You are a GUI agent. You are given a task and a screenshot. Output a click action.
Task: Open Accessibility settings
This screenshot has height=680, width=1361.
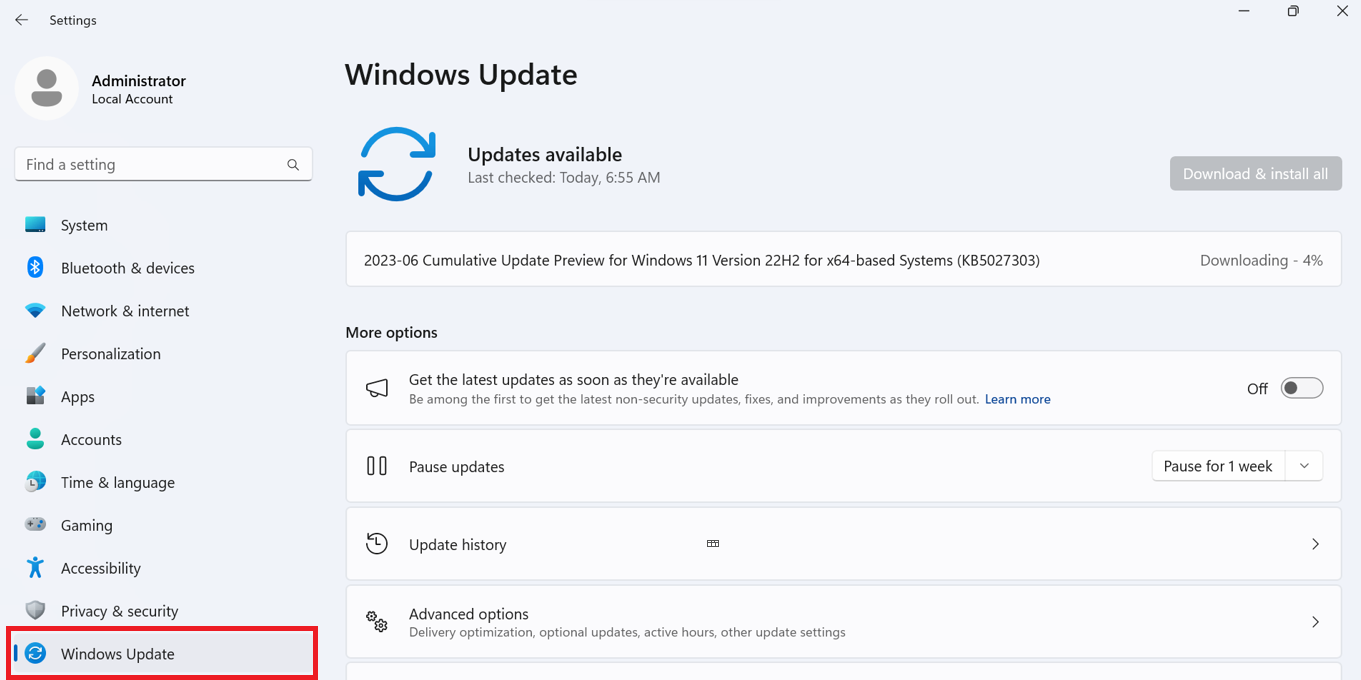pos(100,568)
